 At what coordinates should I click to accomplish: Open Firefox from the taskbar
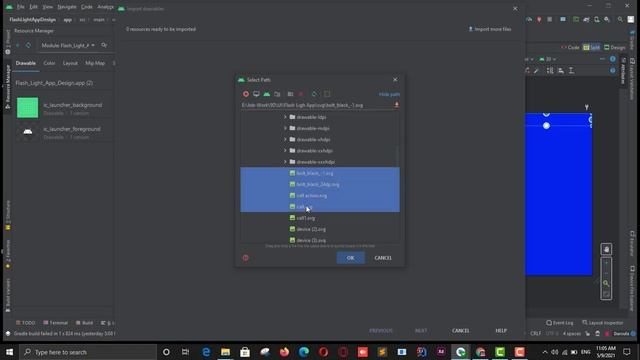point(284,352)
